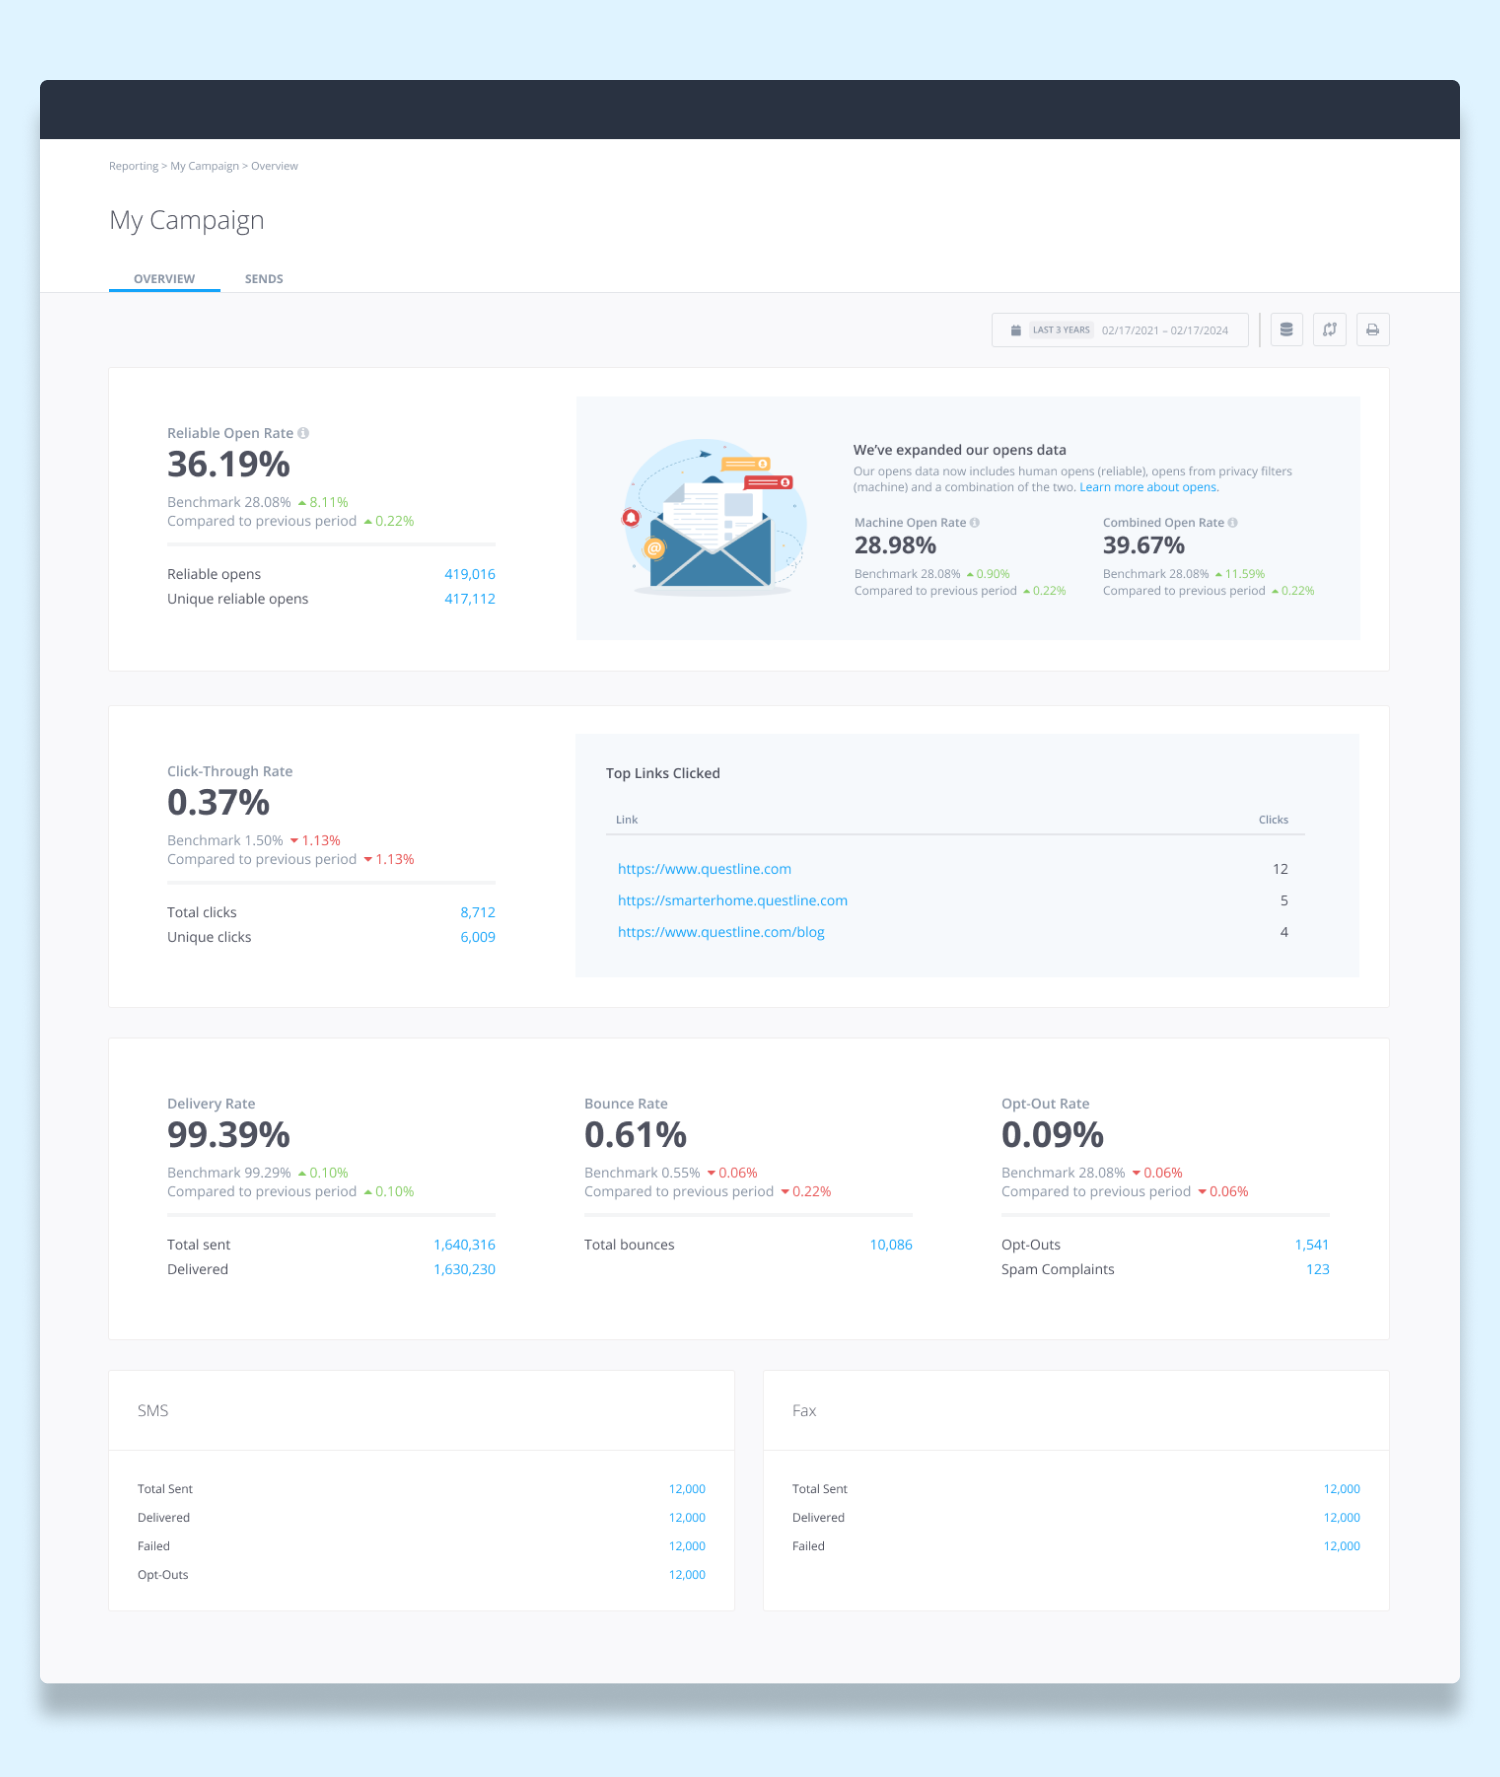Click the My Campaign page title
Screen dimensions: 1500x1777
coord(187,220)
